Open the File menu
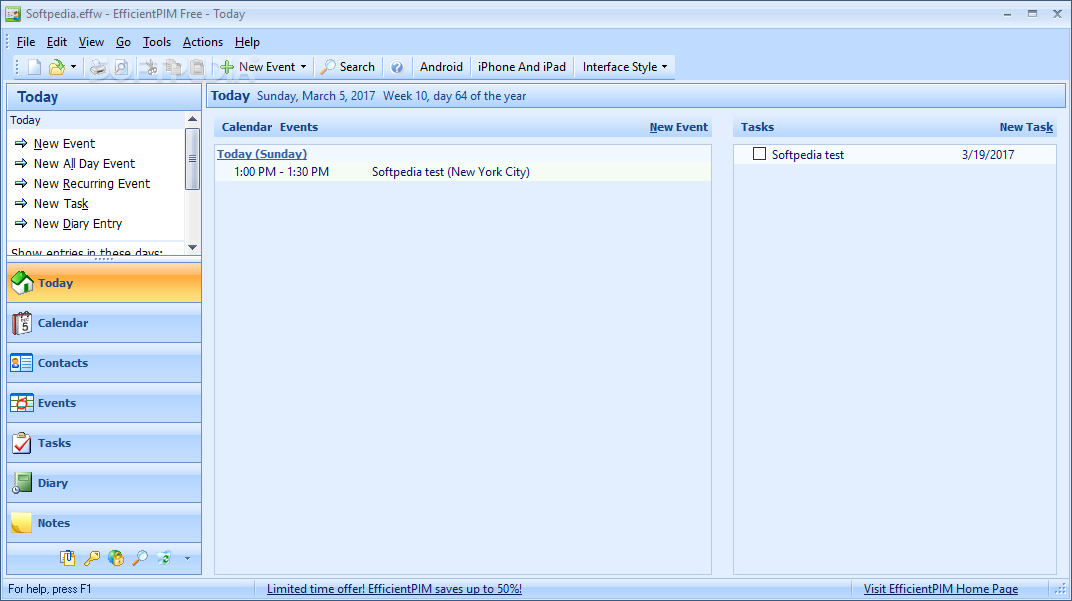 (26, 42)
